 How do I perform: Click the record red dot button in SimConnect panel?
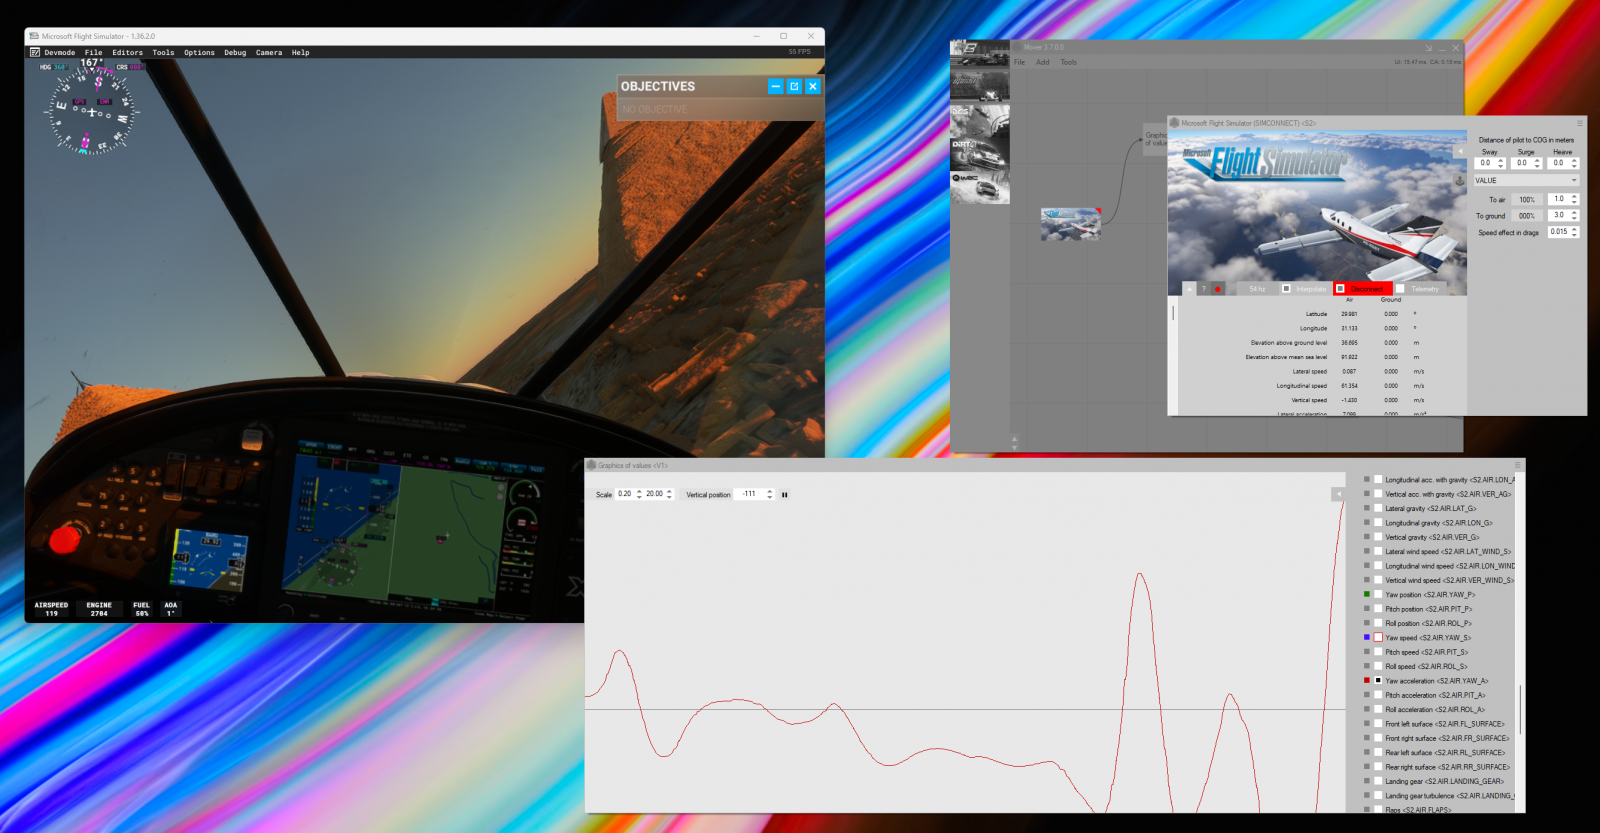point(1218,289)
